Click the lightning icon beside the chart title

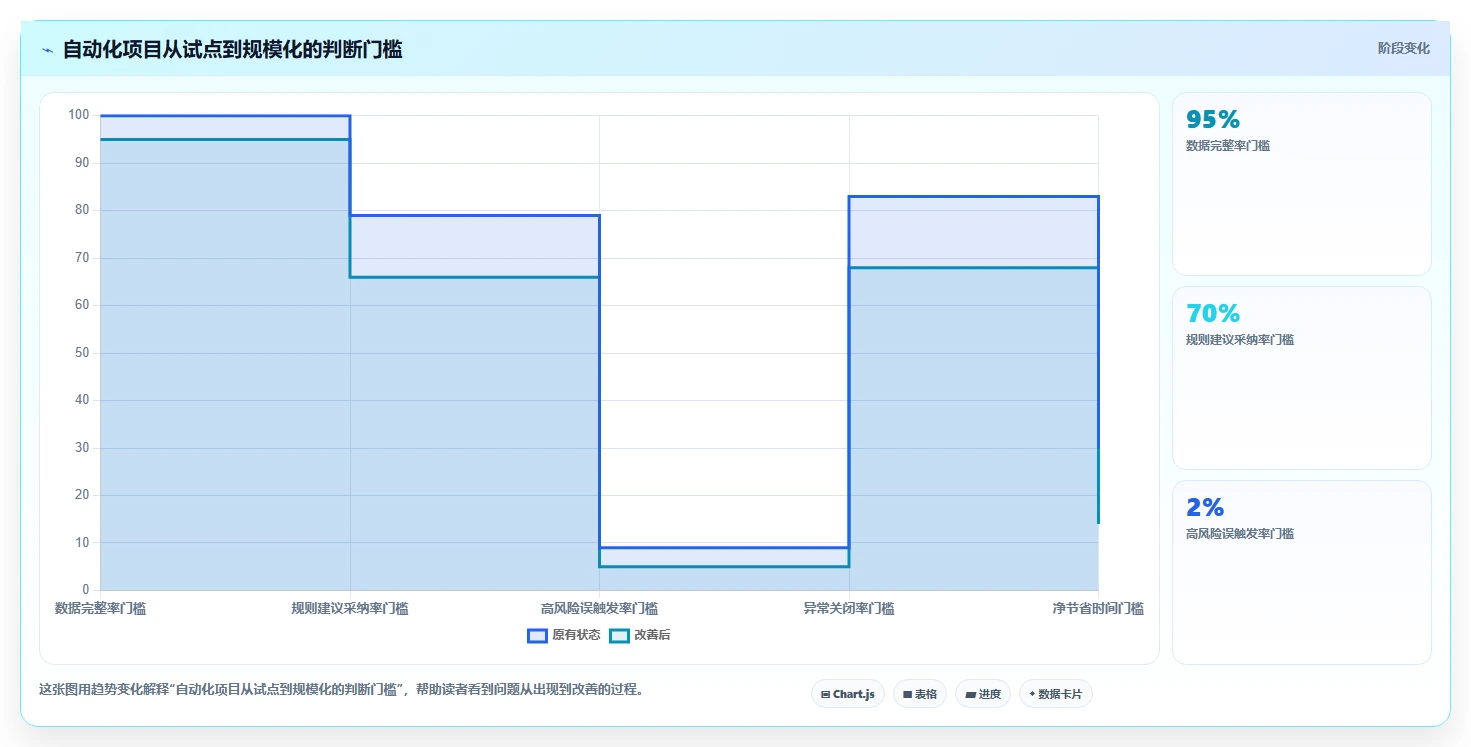click(47, 50)
